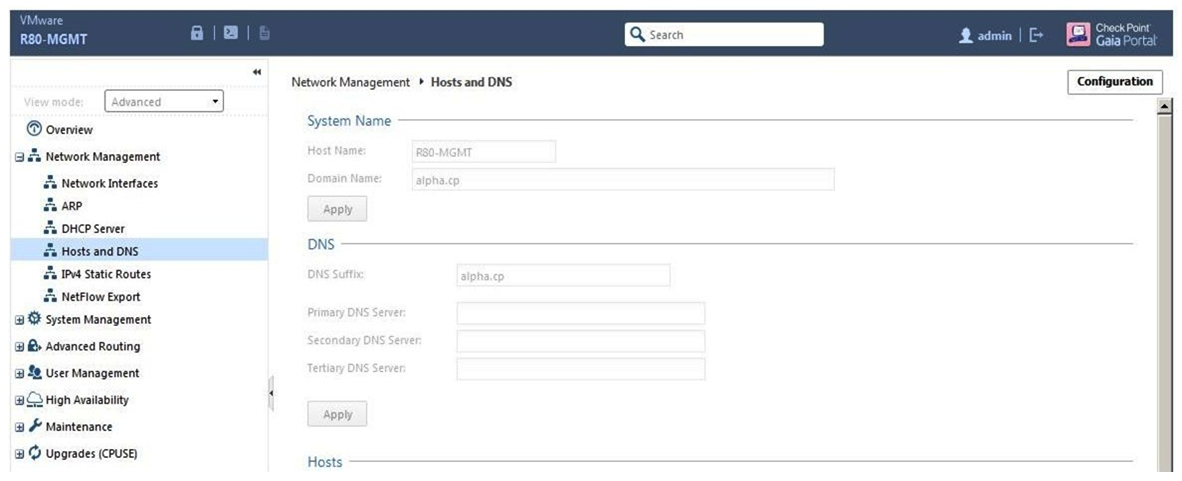Click the System Name section heading
This screenshot has width=1182, height=481.
coord(349,121)
